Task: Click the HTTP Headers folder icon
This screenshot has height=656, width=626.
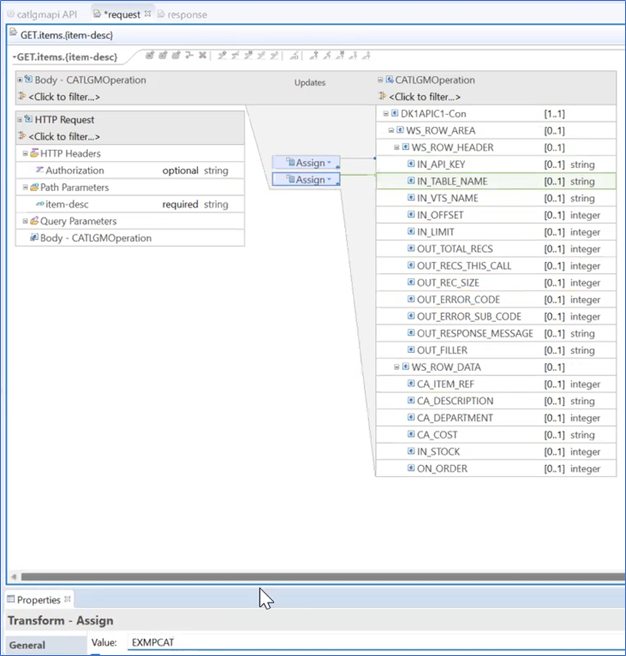Action: click(x=34, y=153)
